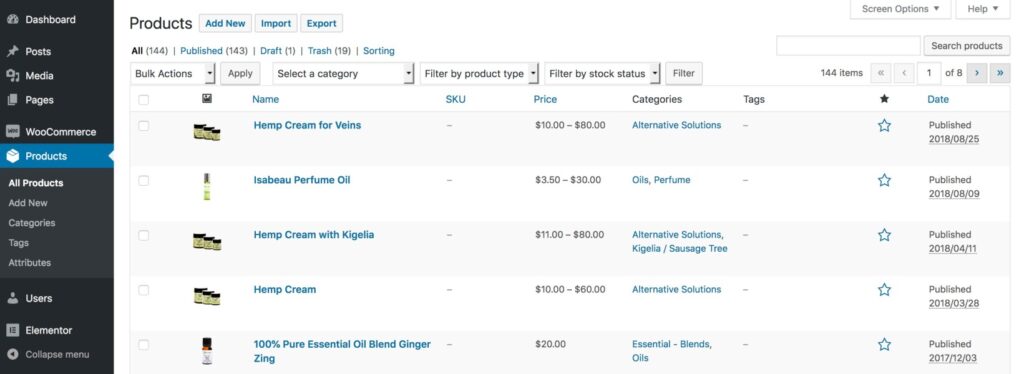This screenshot has height=374, width=1024.
Task: Open Screen Options tab
Action: [x=900, y=9]
